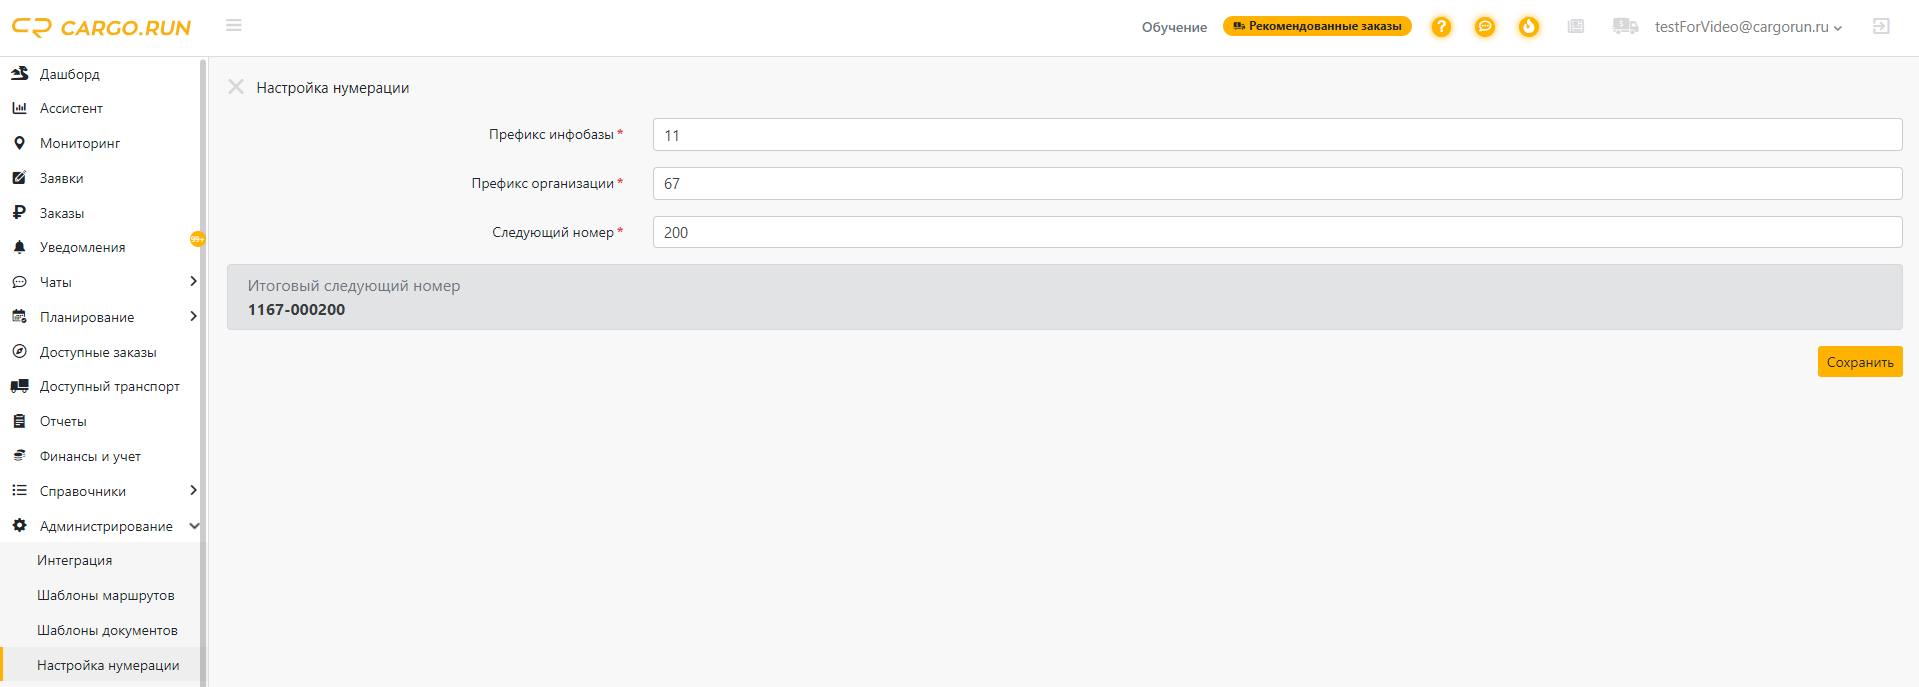The image size is (1919, 687).
Task: Focus the Префикс организации input field
Action: coord(1277,183)
